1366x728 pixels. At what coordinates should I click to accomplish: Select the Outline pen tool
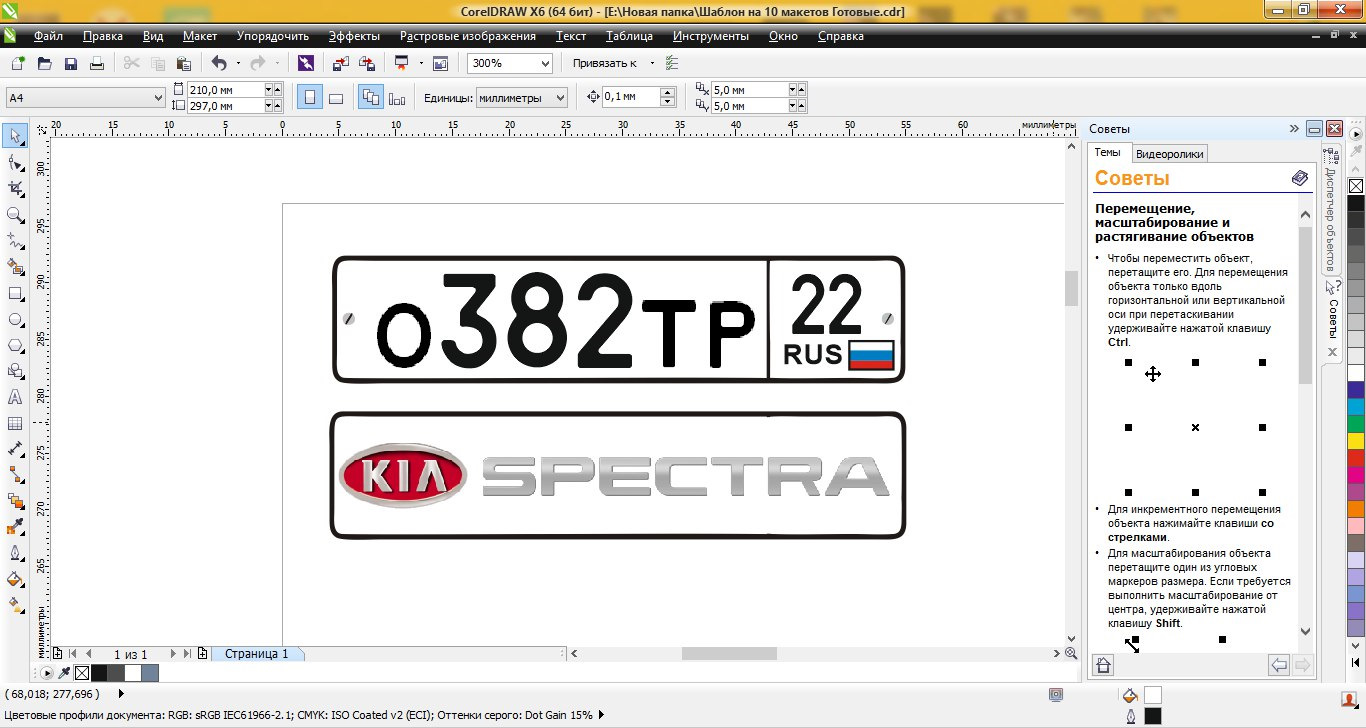tap(15, 553)
